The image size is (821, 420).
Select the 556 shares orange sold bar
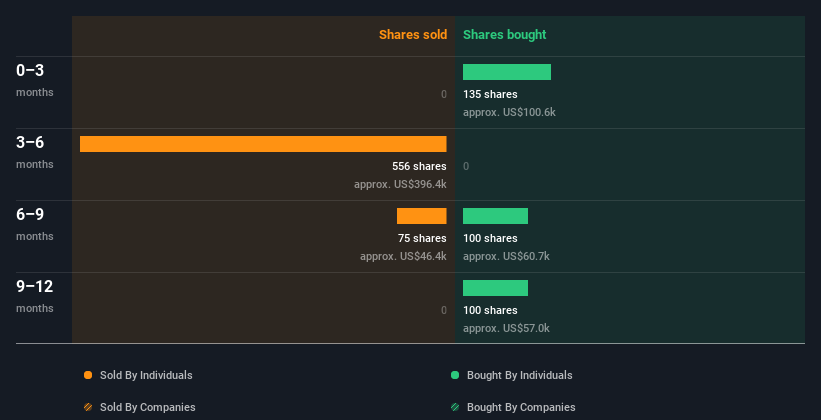click(x=263, y=144)
